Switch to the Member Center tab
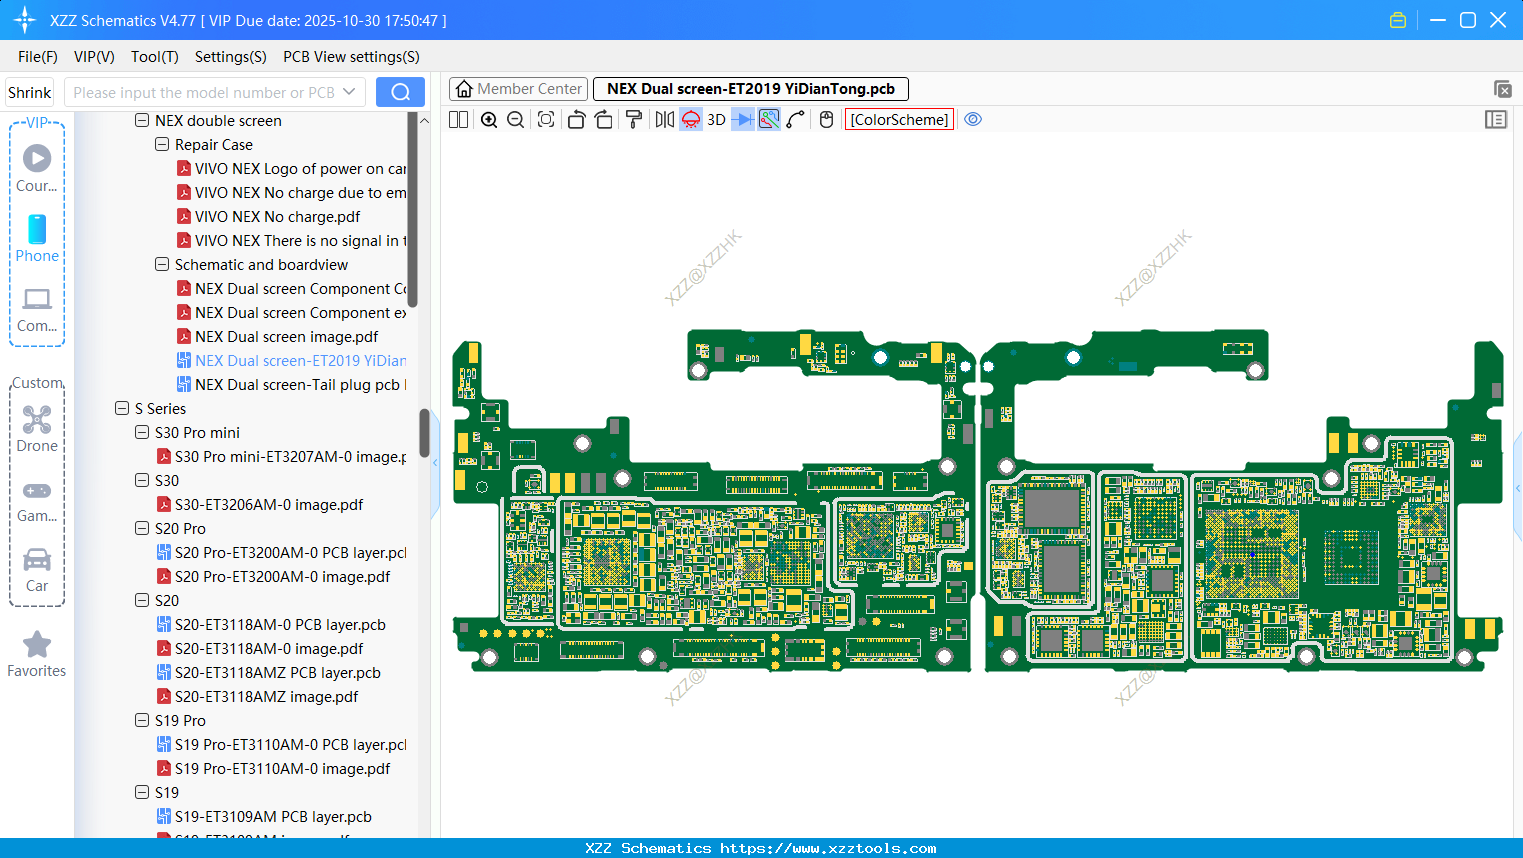 tap(519, 89)
